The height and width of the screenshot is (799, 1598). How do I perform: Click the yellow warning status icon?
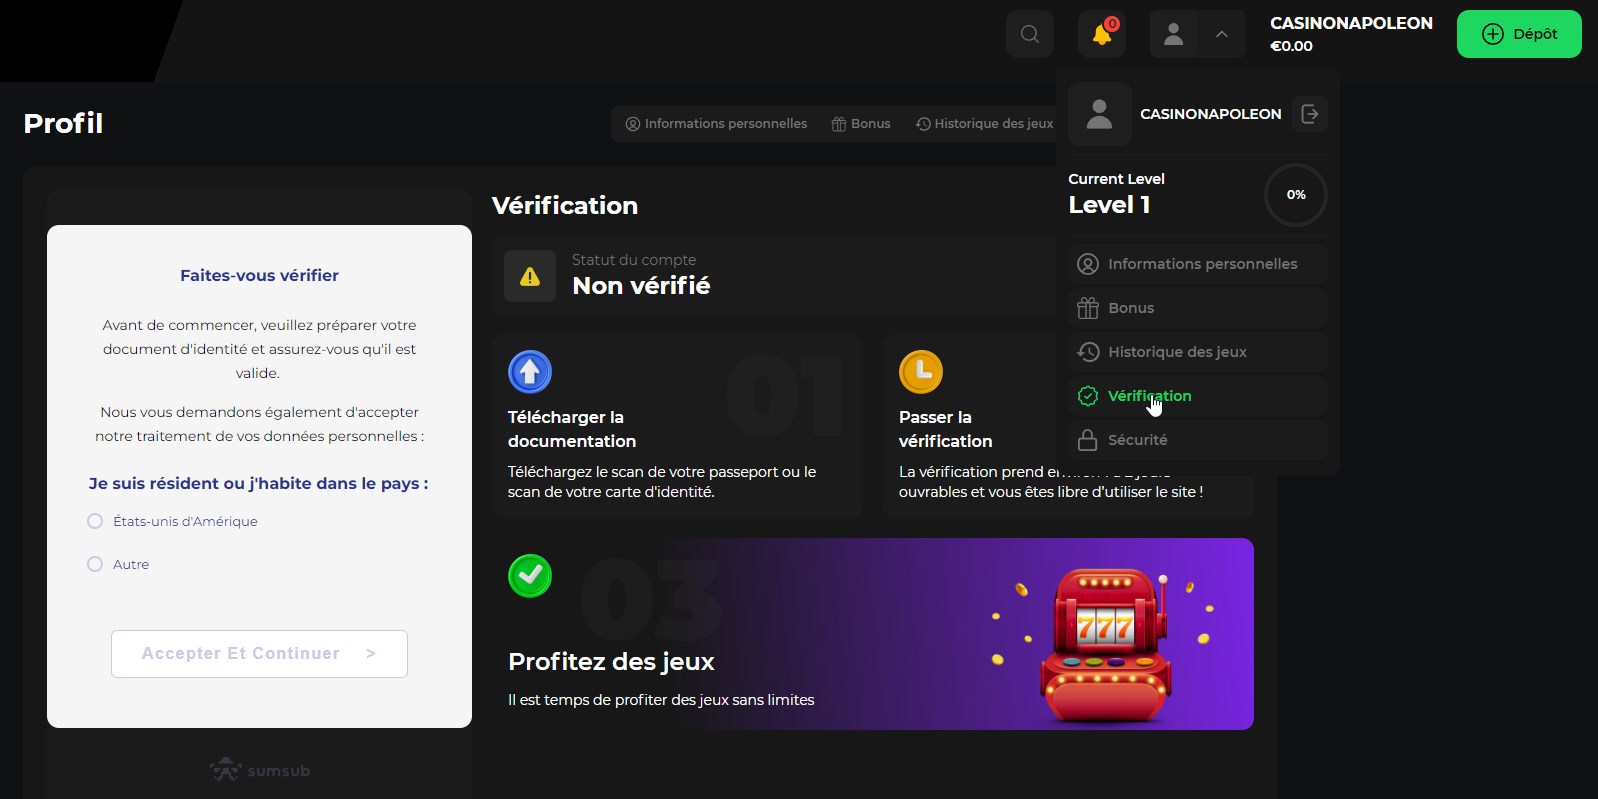coord(530,276)
